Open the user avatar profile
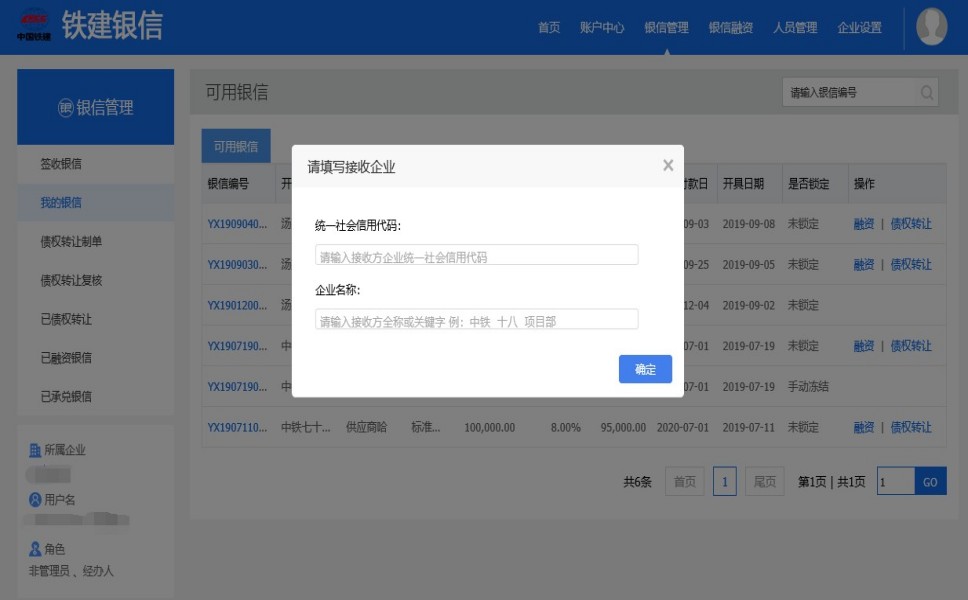 pyautogui.click(x=931, y=27)
